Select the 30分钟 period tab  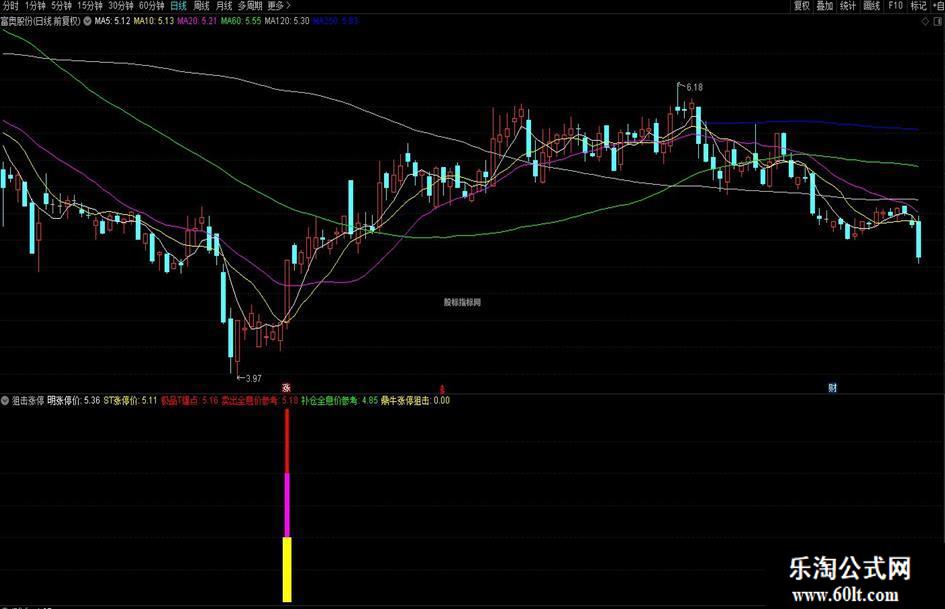tap(121, 5)
